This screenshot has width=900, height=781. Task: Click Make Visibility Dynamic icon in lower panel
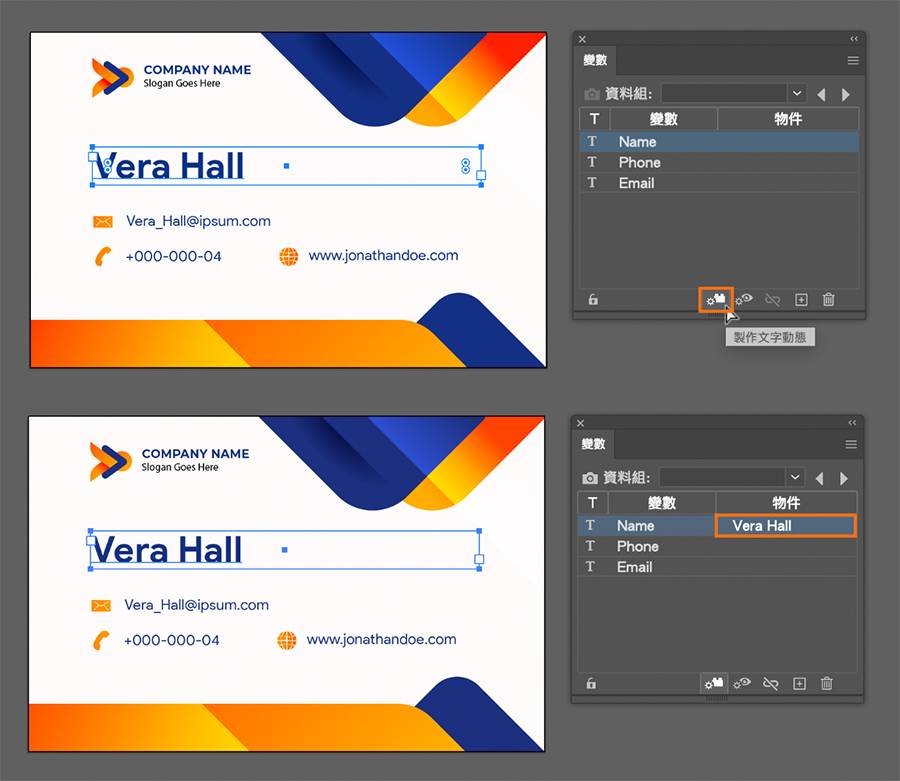tap(743, 683)
